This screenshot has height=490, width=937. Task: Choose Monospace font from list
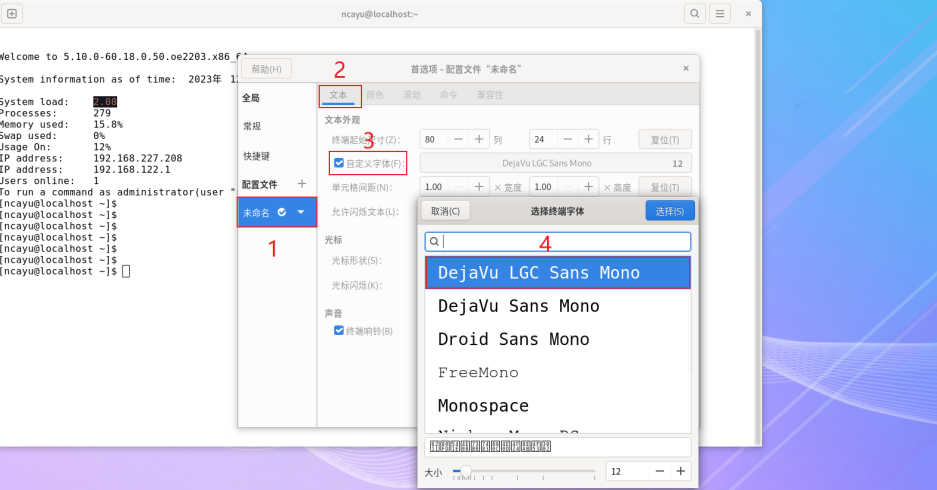(558, 406)
